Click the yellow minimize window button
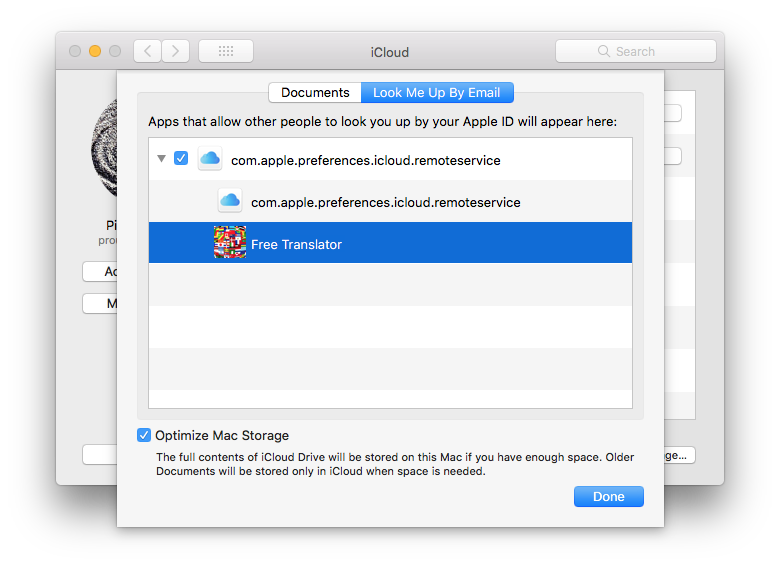780x565 pixels. [x=95, y=51]
